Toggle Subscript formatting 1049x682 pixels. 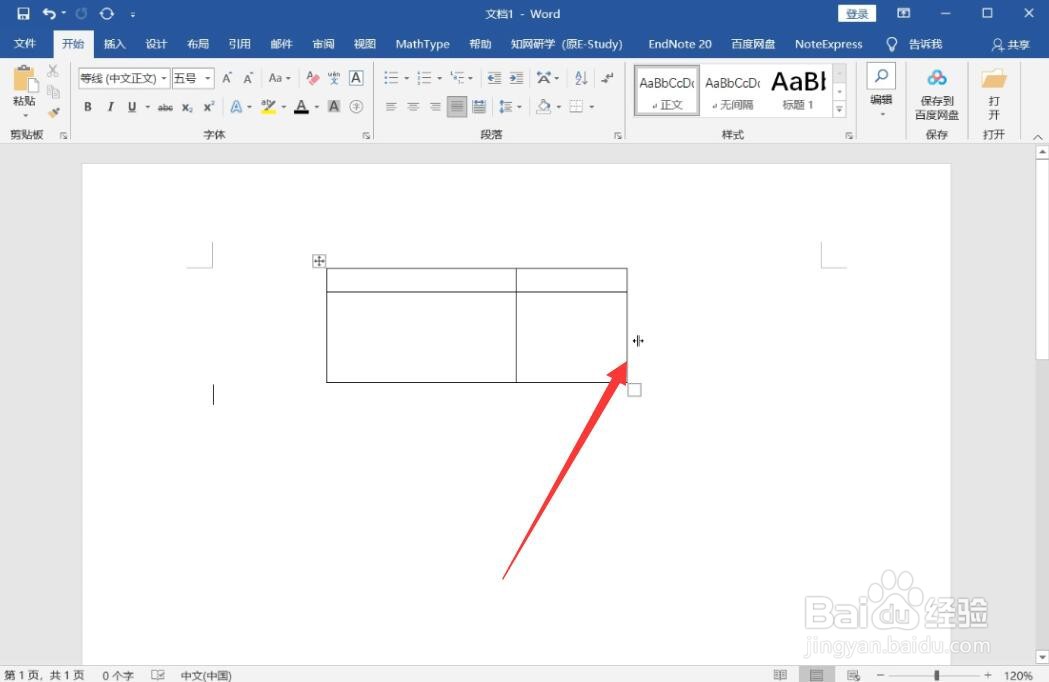point(187,106)
